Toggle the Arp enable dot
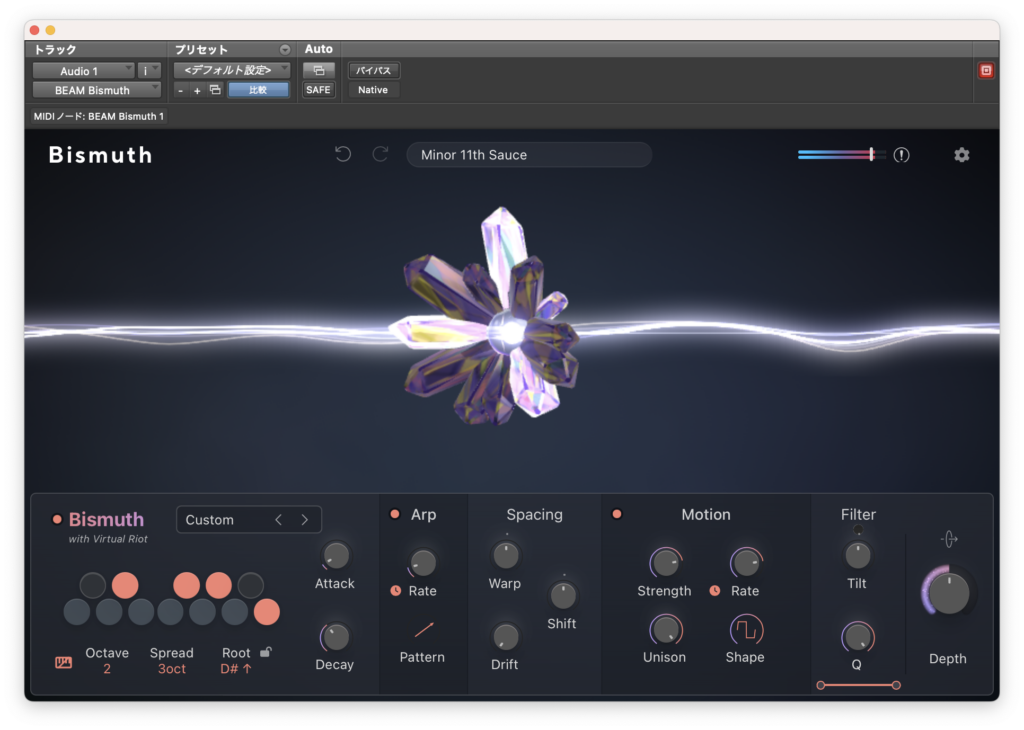 [394, 514]
